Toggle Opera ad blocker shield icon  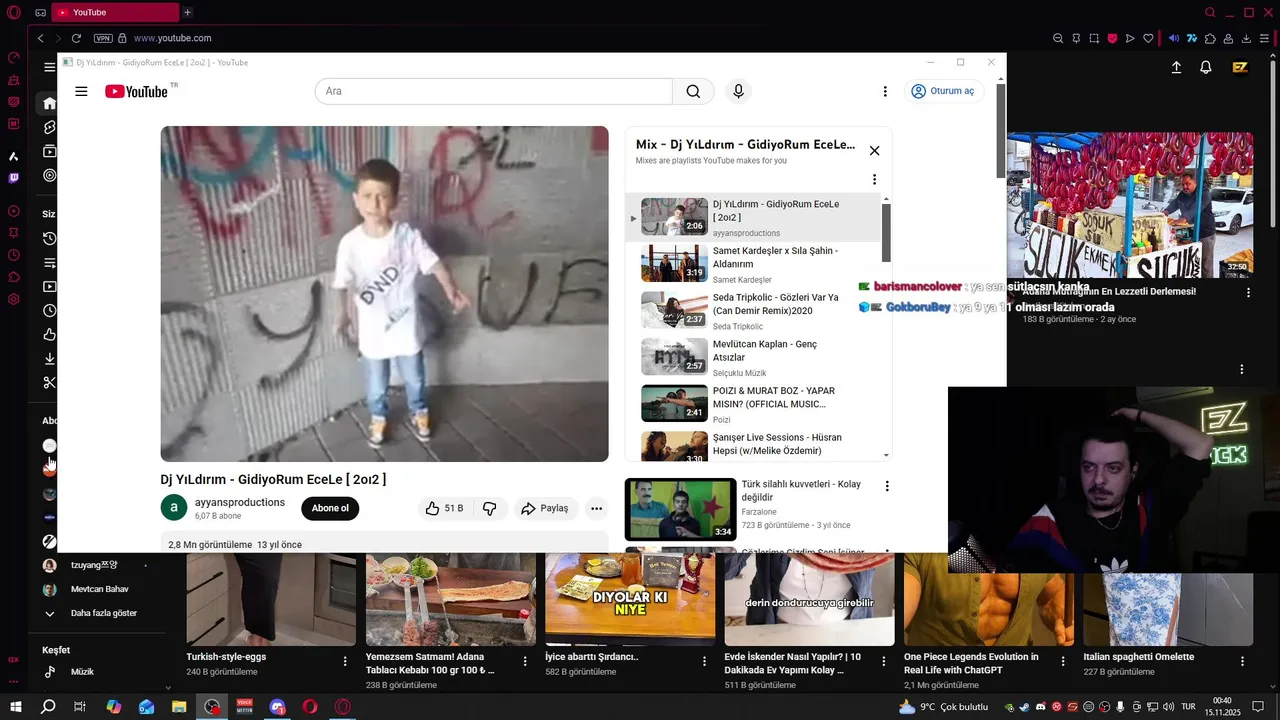coord(1112,38)
